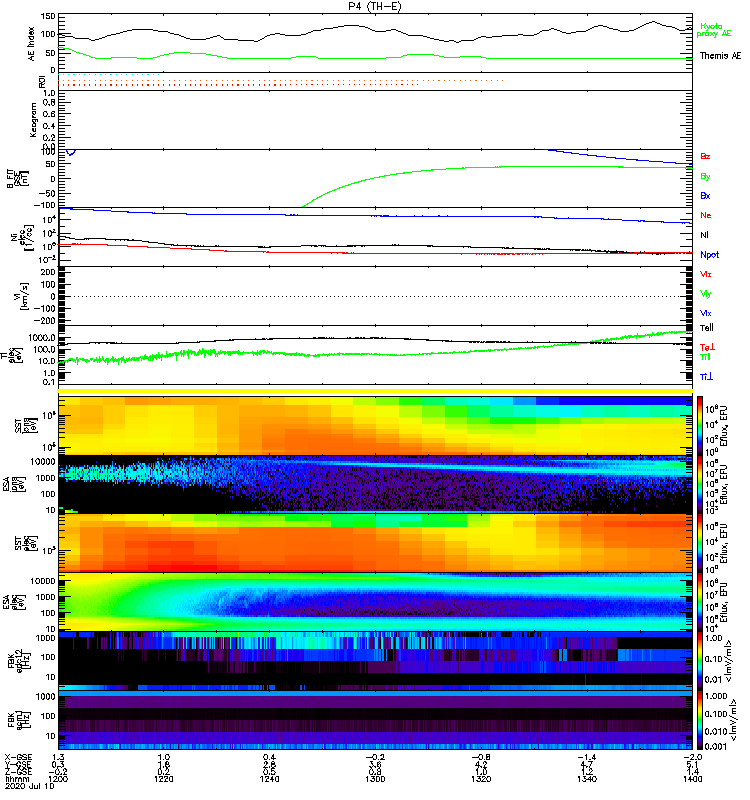Click the 1300 time tick label
Viewport: 750px width, 800px height.
(375, 779)
